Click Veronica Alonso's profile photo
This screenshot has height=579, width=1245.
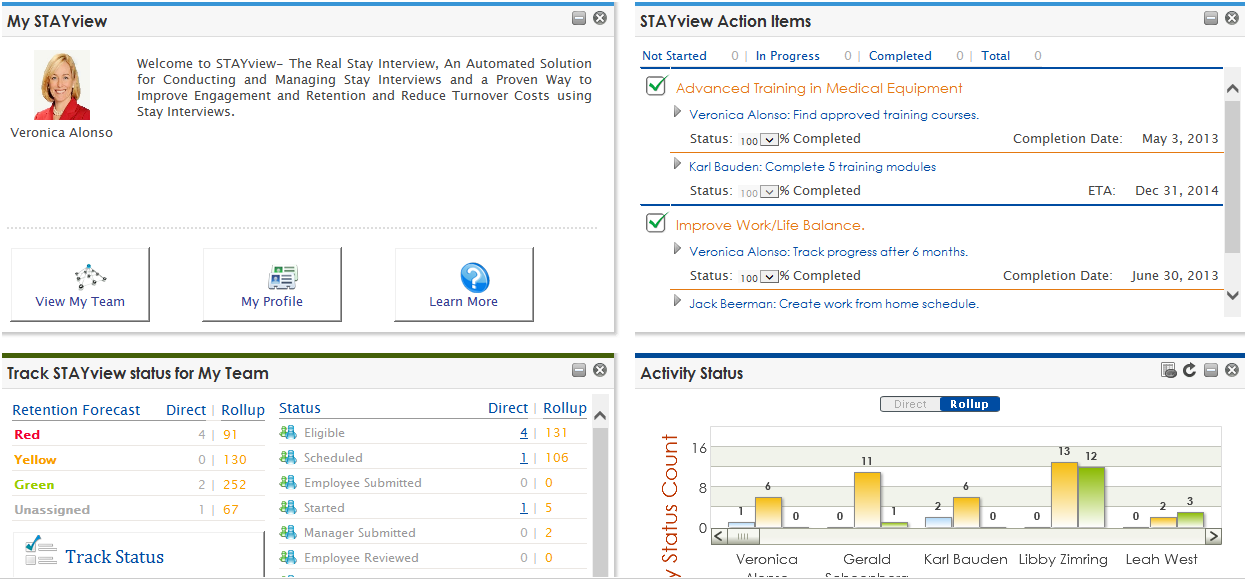[x=62, y=85]
